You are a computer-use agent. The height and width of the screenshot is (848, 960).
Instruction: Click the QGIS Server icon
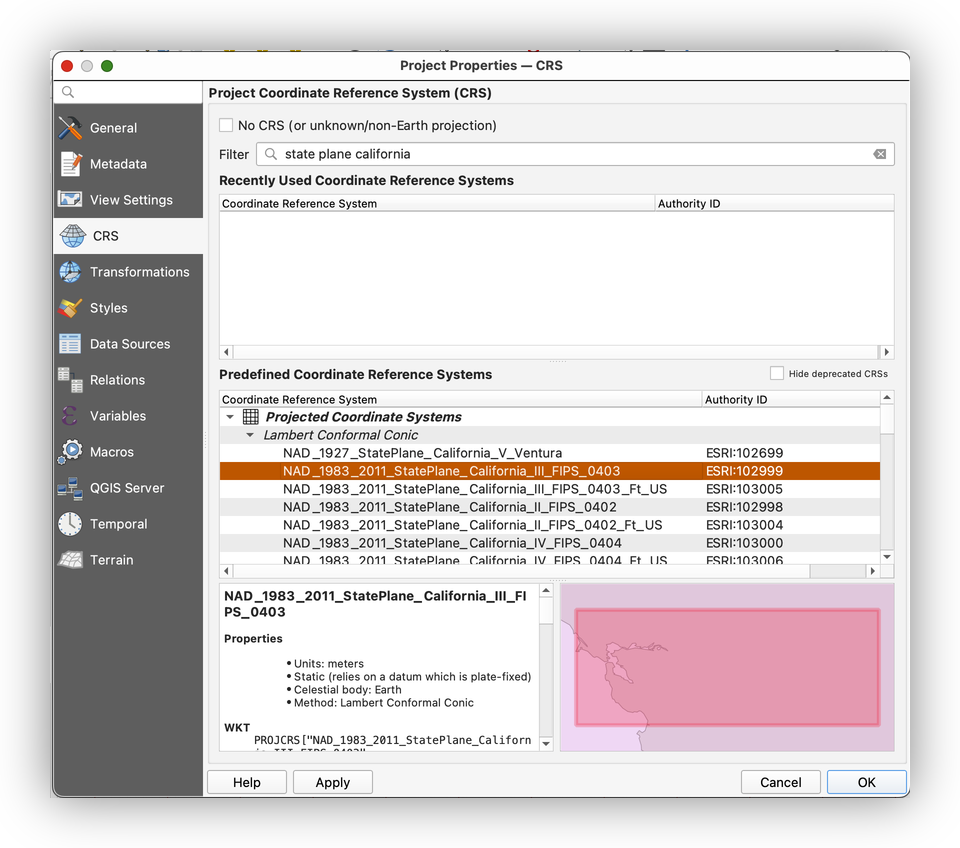click(70, 488)
